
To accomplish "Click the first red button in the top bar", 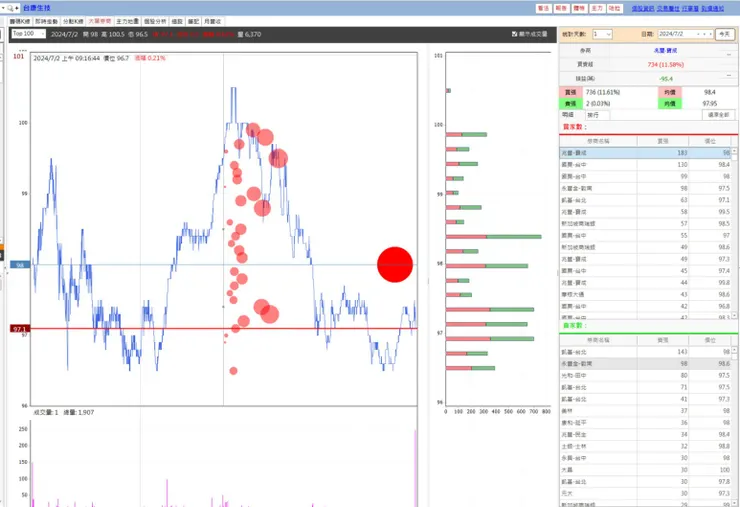I will coord(543,8).
